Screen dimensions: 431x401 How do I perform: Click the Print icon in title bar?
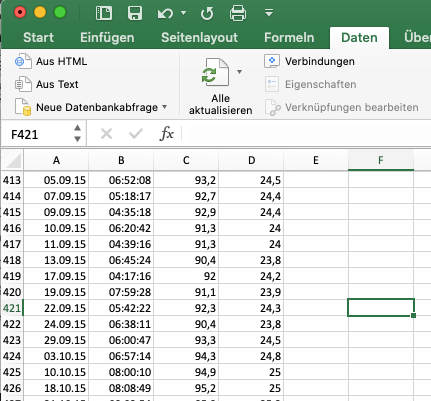click(x=238, y=13)
